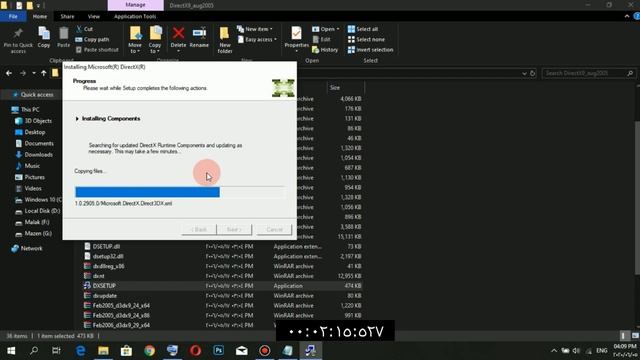Click Invert selection in ribbon

pos(370,50)
